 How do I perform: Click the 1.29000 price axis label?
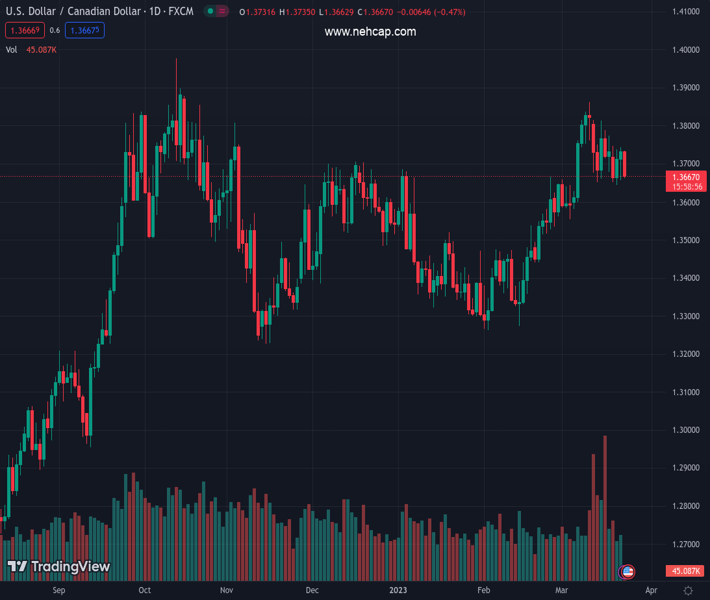coord(686,468)
